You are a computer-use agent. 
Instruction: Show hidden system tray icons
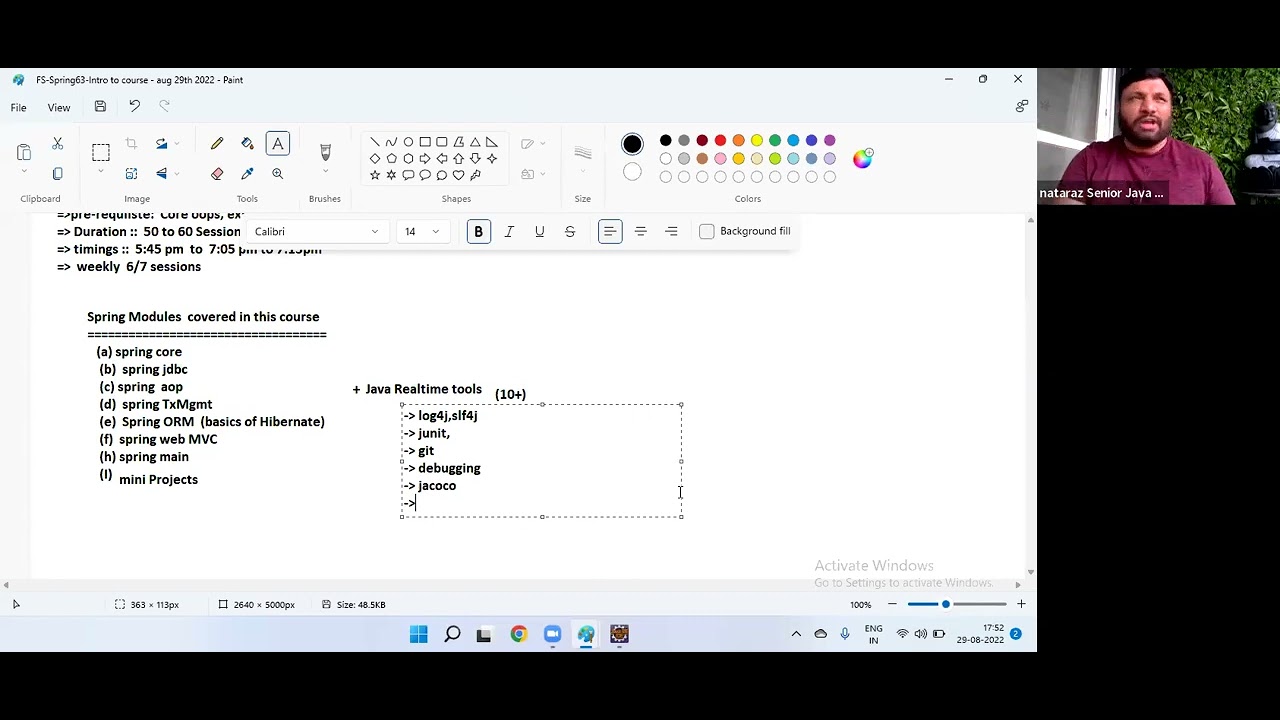[796, 634]
